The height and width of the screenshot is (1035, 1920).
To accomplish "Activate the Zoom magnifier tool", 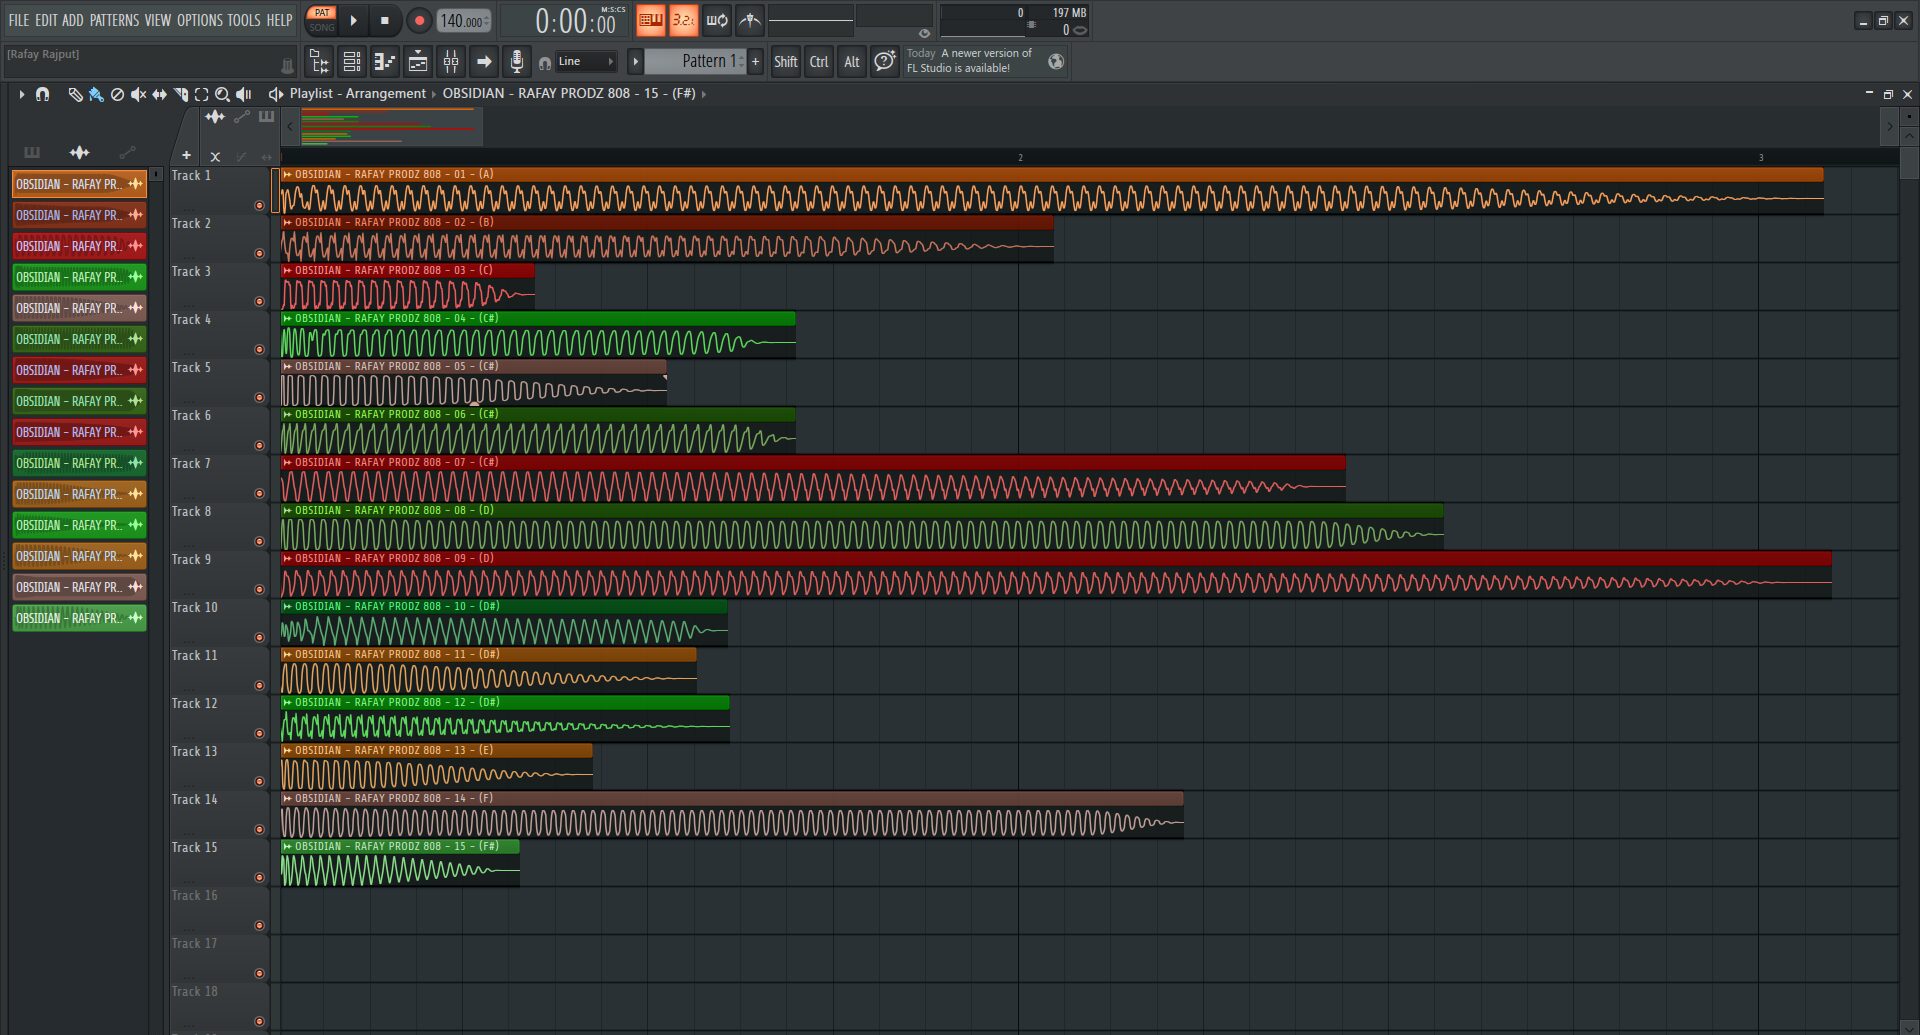I will coord(222,94).
